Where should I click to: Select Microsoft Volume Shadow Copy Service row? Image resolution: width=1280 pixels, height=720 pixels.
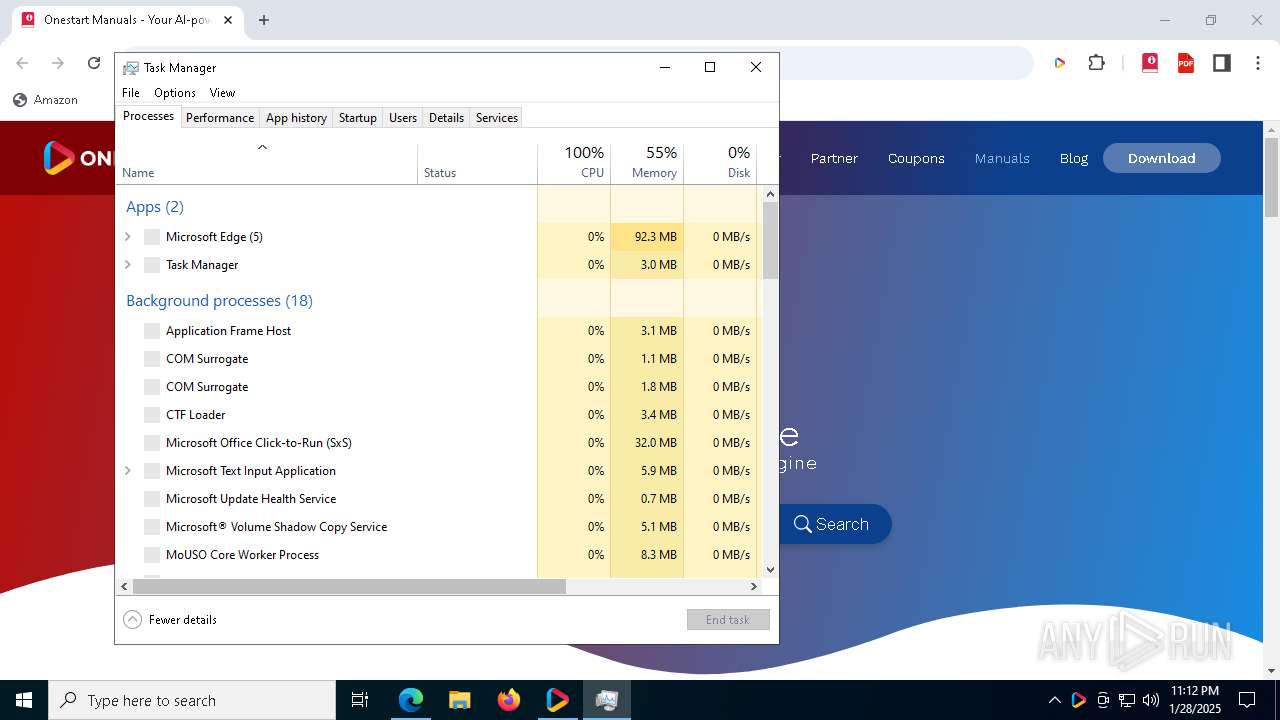tap(437, 527)
